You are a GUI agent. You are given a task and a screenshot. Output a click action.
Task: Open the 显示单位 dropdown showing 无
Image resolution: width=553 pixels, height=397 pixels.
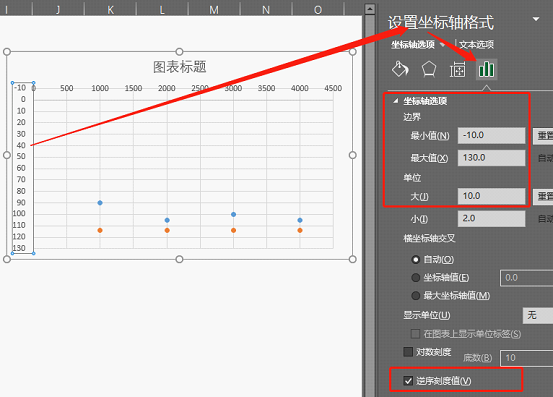(538, 315)
